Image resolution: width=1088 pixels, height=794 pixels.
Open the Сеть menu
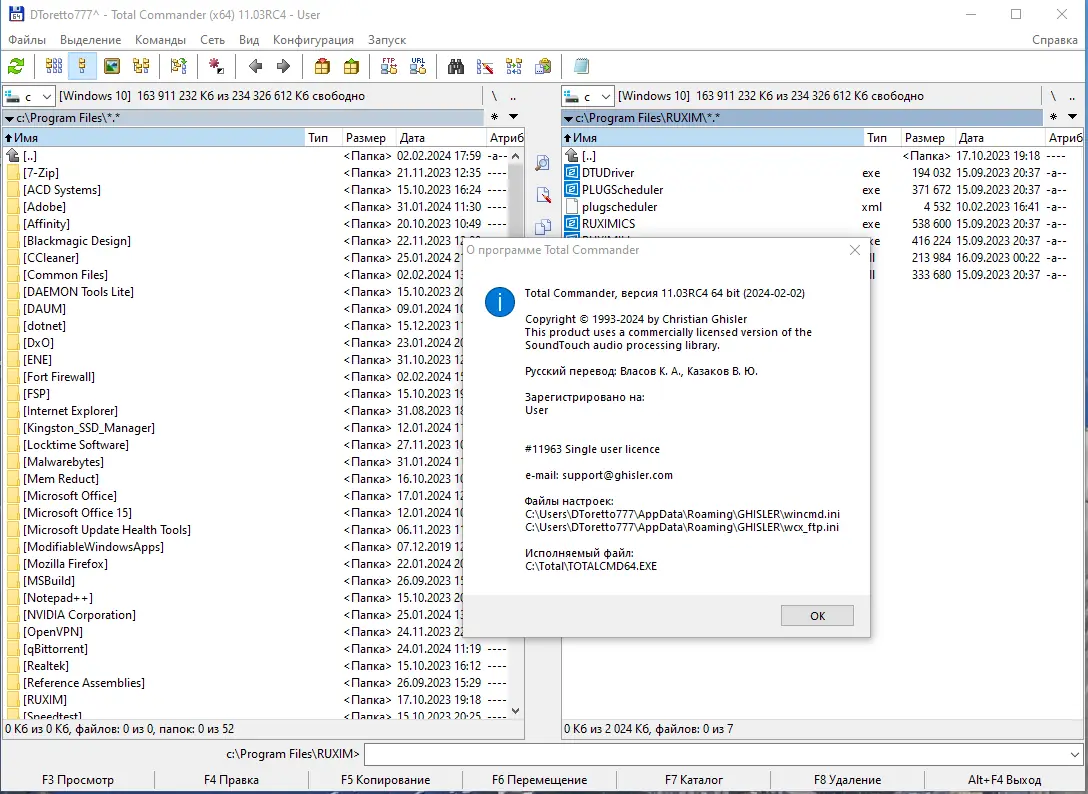[212, 40]
